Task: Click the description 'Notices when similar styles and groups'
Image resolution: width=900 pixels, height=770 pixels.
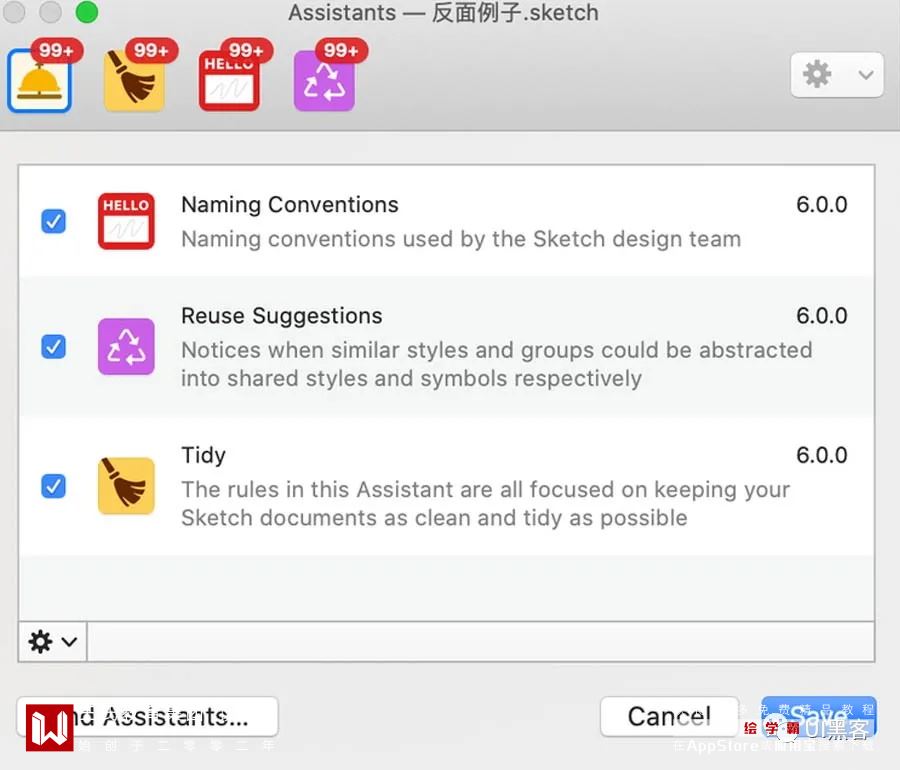Action: click(496, 364)
